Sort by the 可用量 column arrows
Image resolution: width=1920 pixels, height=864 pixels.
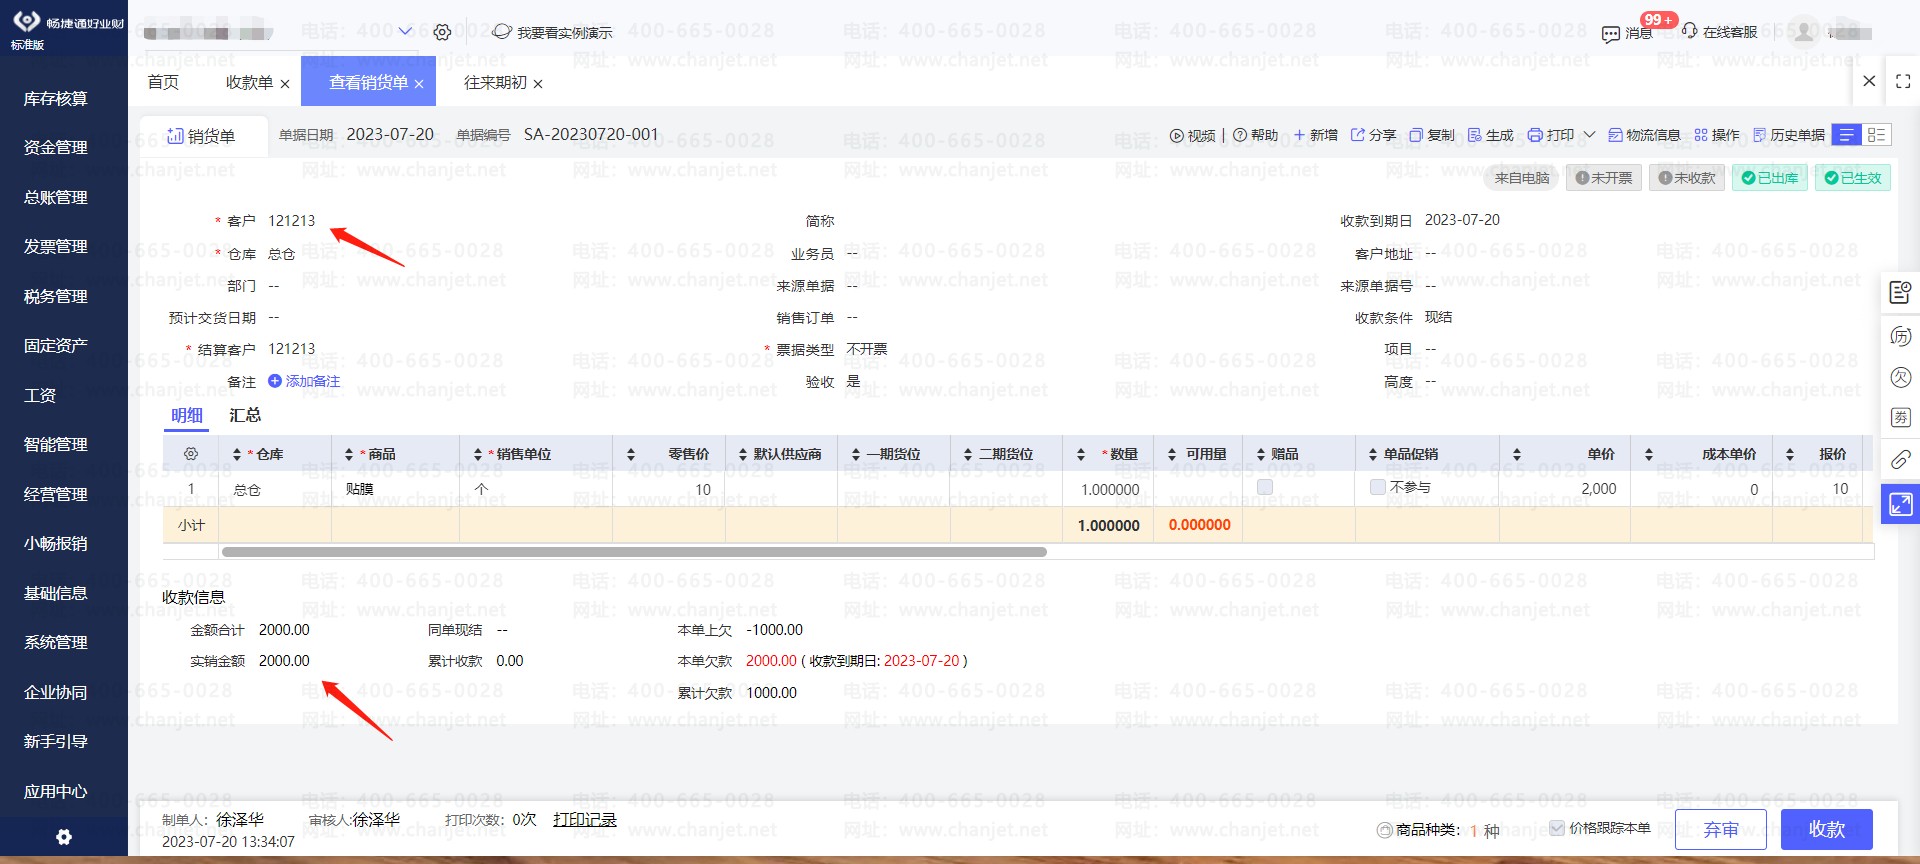pos(1172,454)
